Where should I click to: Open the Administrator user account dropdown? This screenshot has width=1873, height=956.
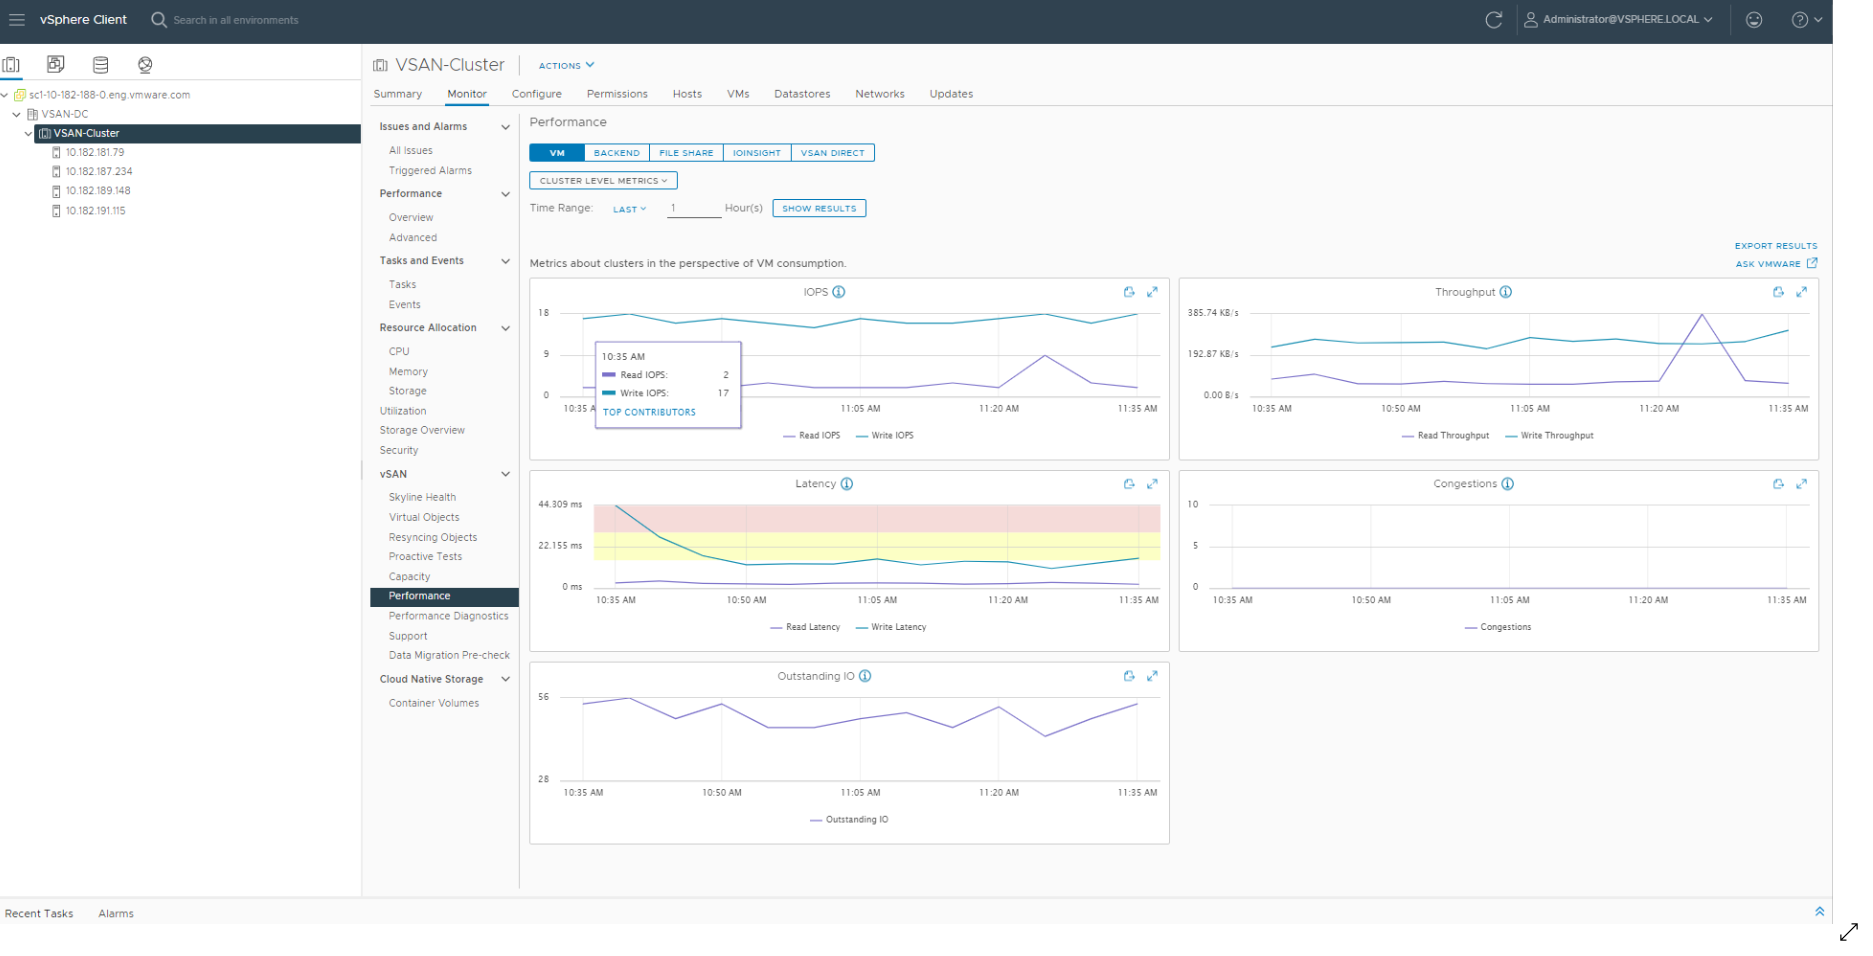(x=1618, y=20)
